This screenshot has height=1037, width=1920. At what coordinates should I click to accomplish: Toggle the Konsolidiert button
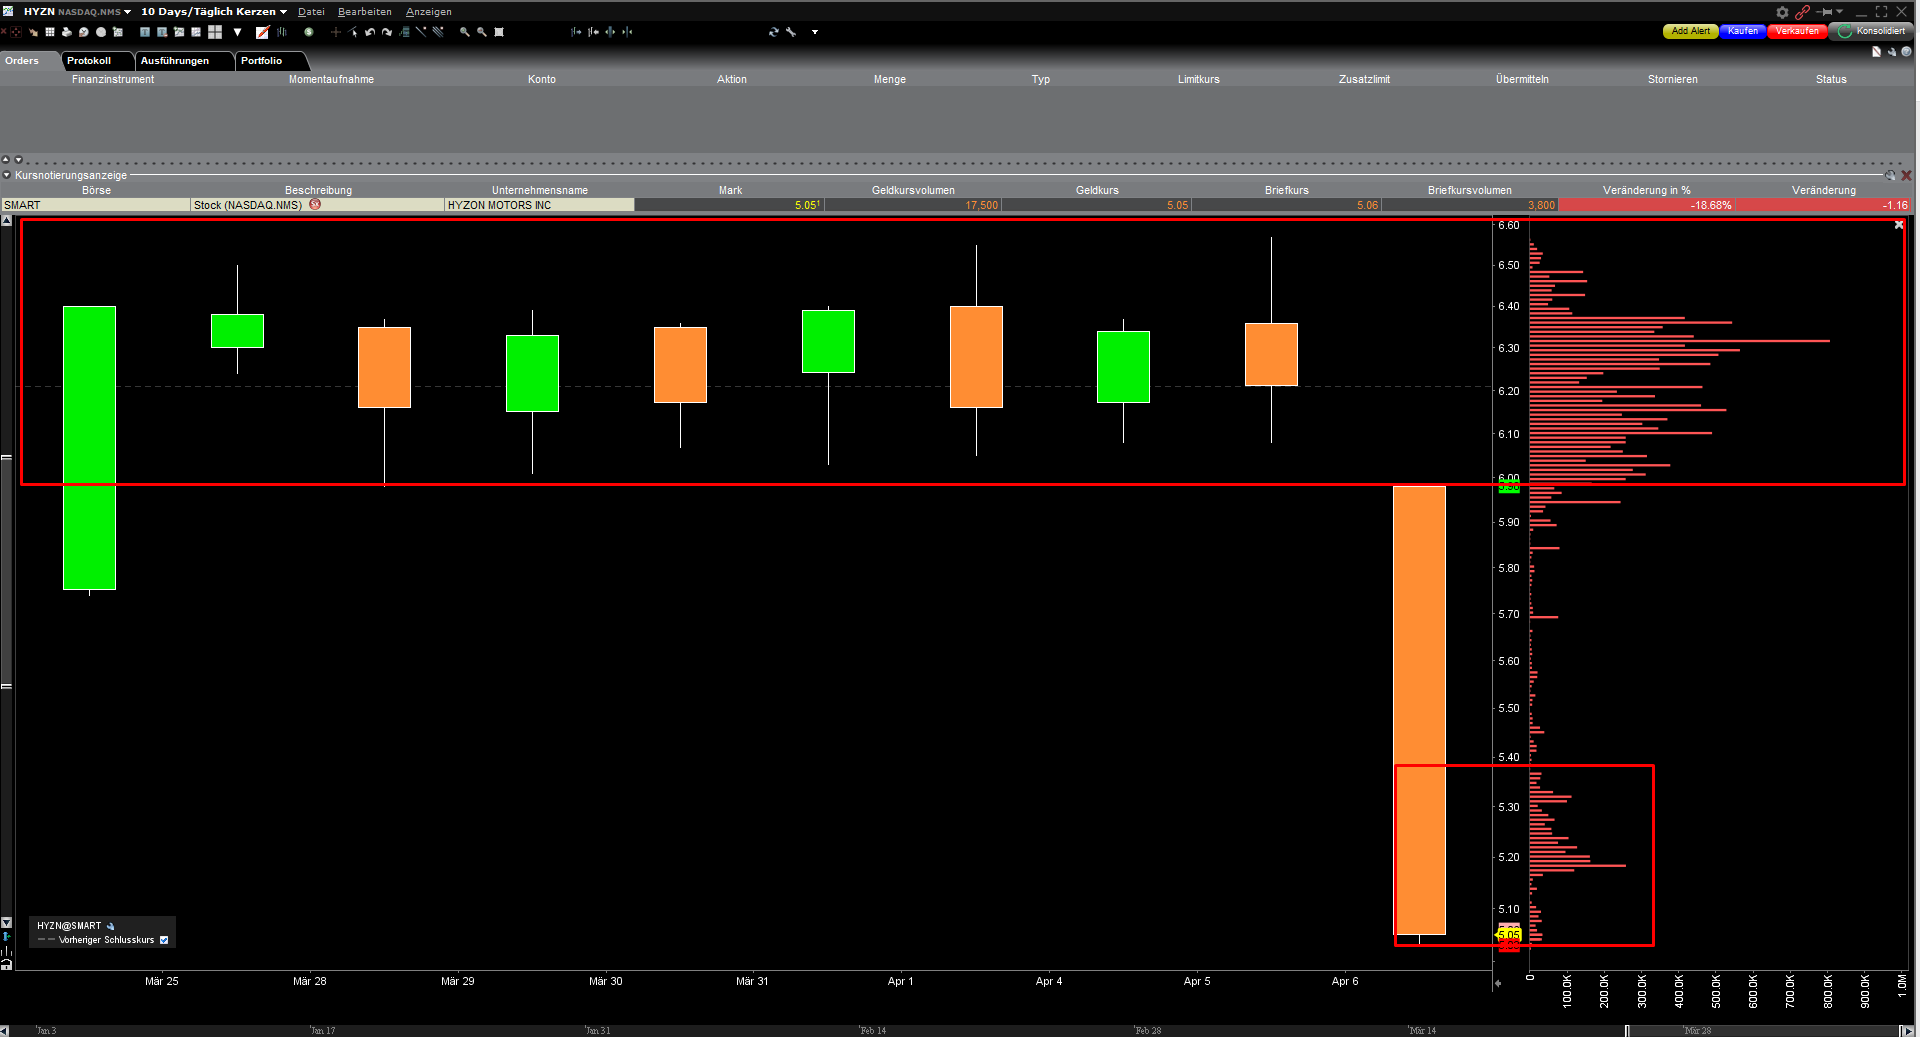coord(1871,31)
